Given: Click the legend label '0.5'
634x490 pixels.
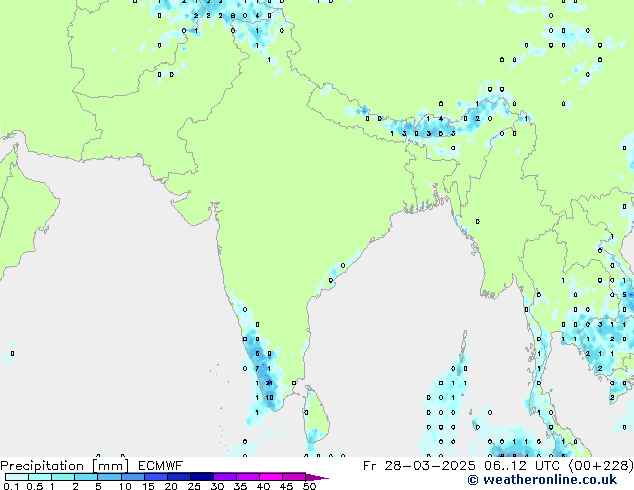Looking at the screenshot, I should click(x=35, y=486).
